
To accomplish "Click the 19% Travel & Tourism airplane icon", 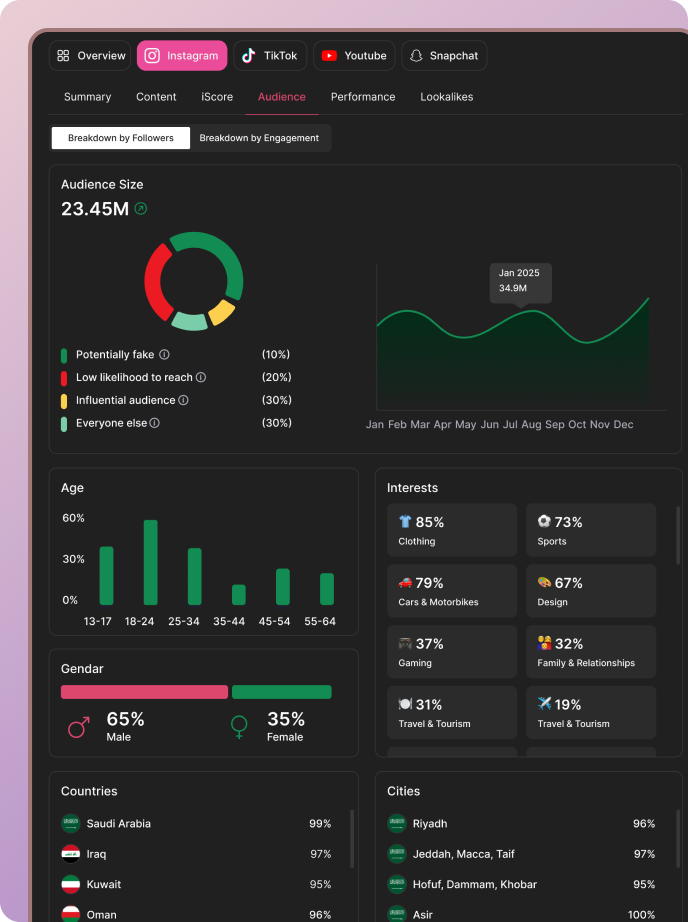I will pyautogui.click(x=544, y=703).
